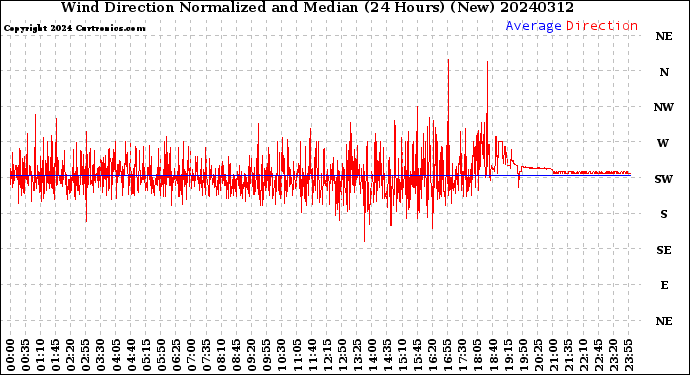Image resolution: width=690 pixels, height=375 pixels.
Task: Click the 19:15 time axis label
Action: click(x=508, y=355)
